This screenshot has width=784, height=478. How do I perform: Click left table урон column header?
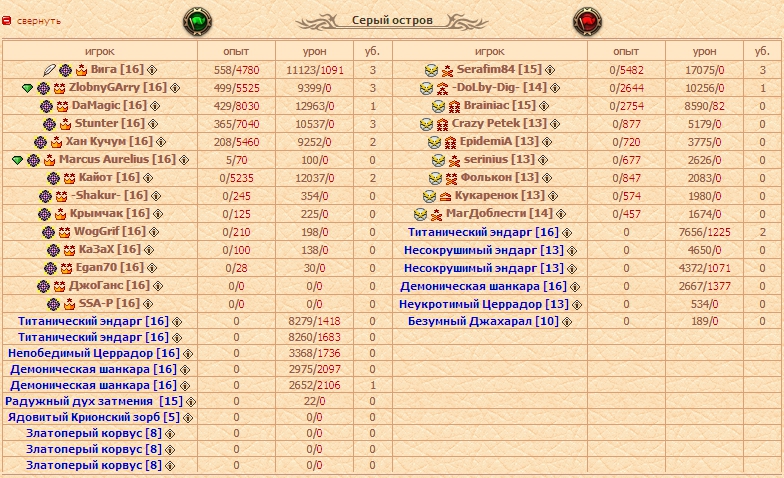tap(314, 51)
